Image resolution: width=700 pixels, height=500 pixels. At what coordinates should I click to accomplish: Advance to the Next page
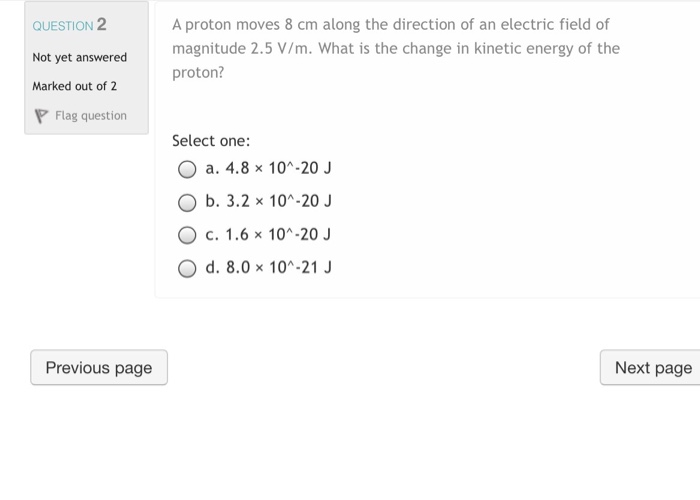pyautogui.click(x=652, y=368)
